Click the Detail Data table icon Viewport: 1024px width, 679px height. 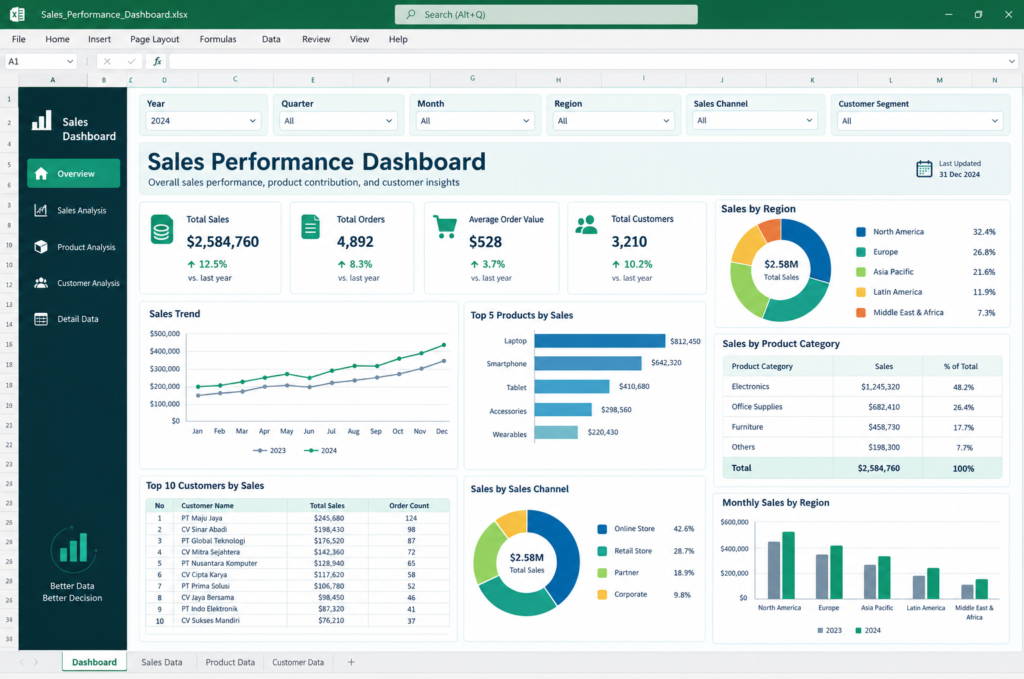point(40,319)
